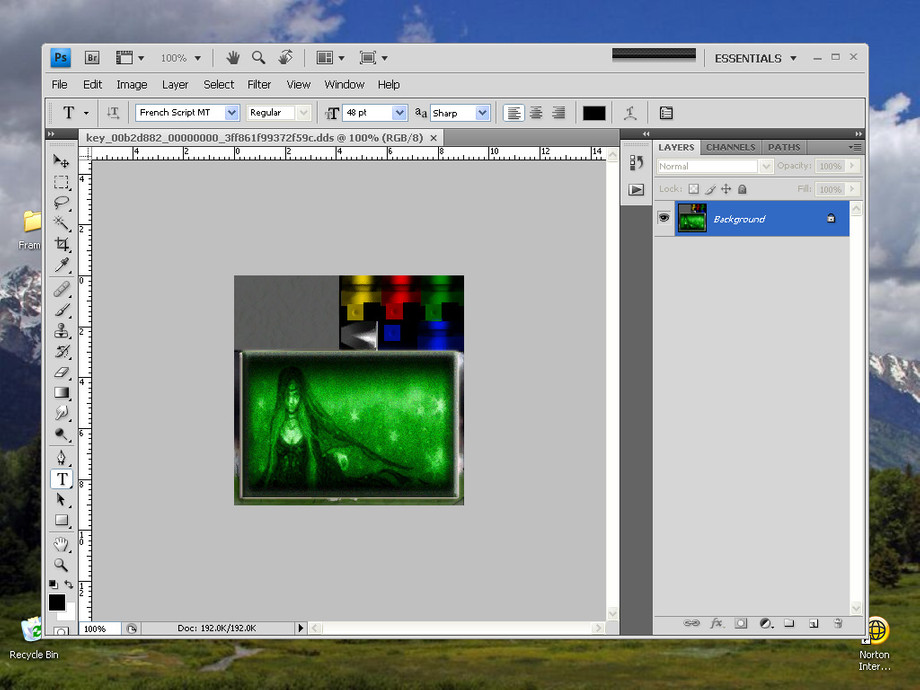Choose the Eyedropper tool

(61, 265)
